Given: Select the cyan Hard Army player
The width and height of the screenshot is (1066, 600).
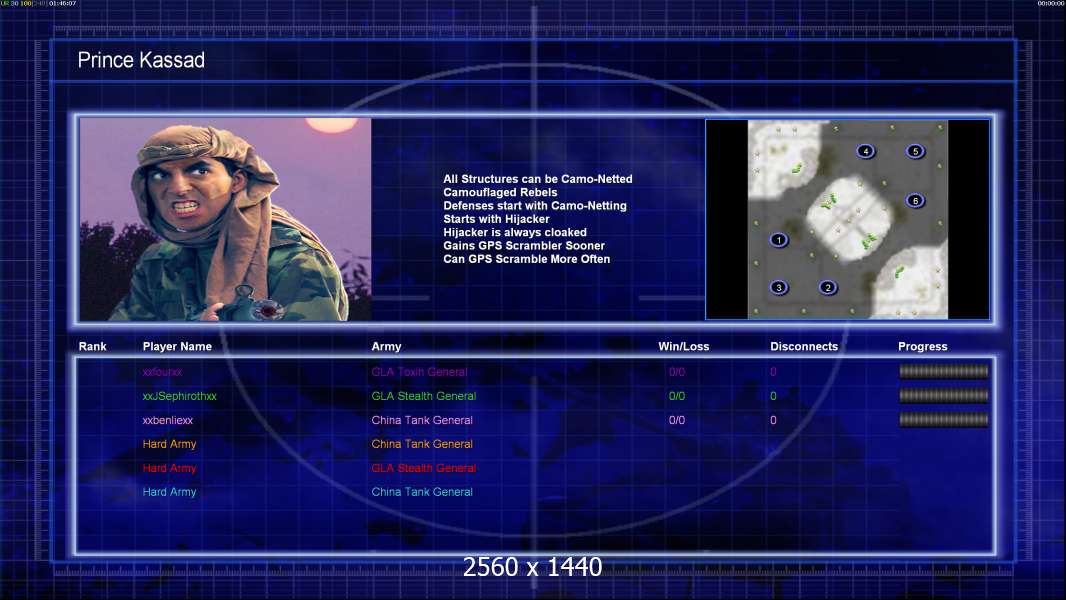Looking at the screenshot, I should pos(169,492).
